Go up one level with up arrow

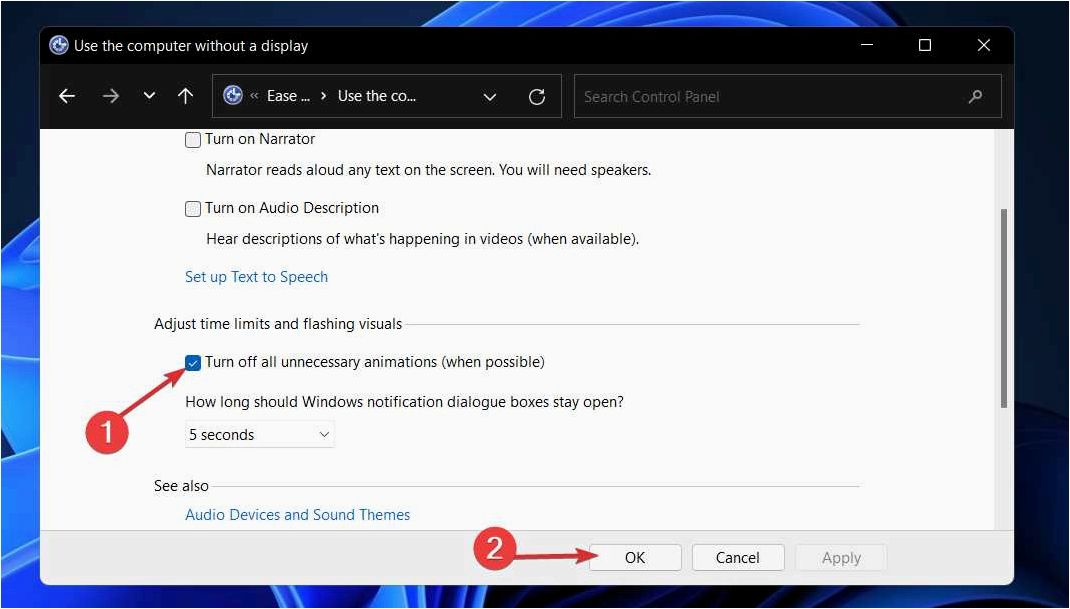[x=185, y=96]
